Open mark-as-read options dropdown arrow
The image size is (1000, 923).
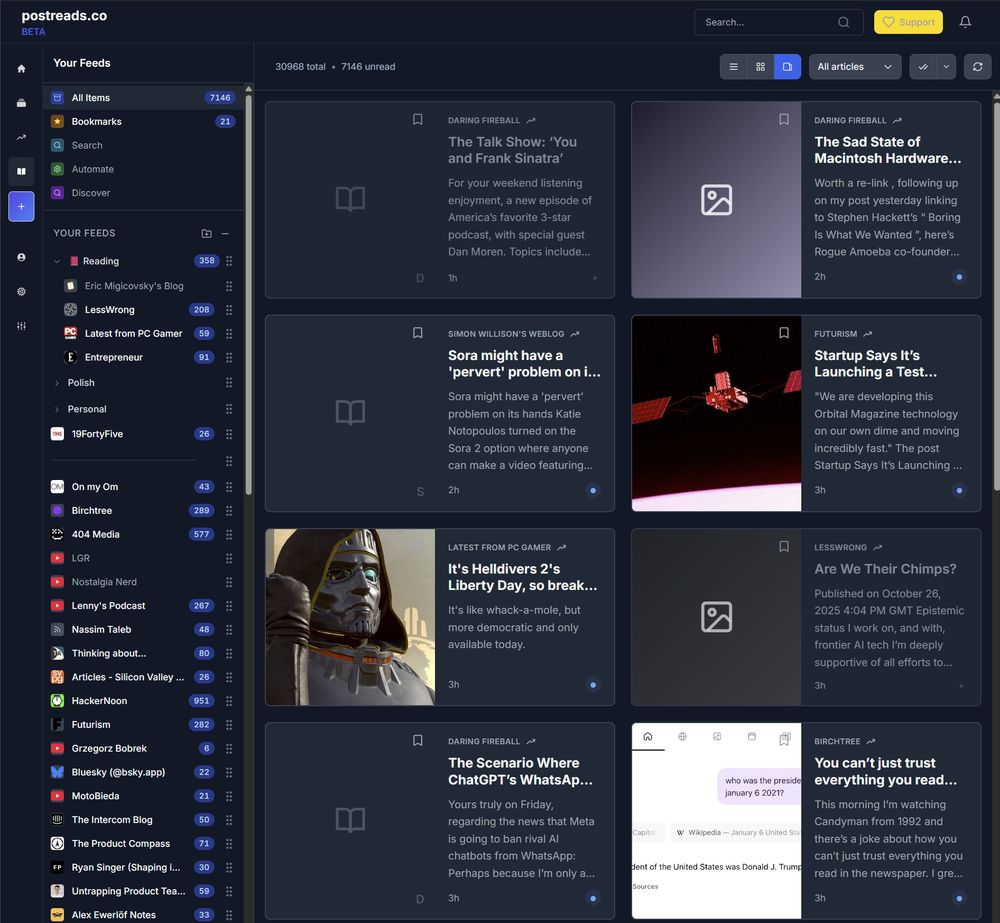pyautogui.click(x=946, y=66)
